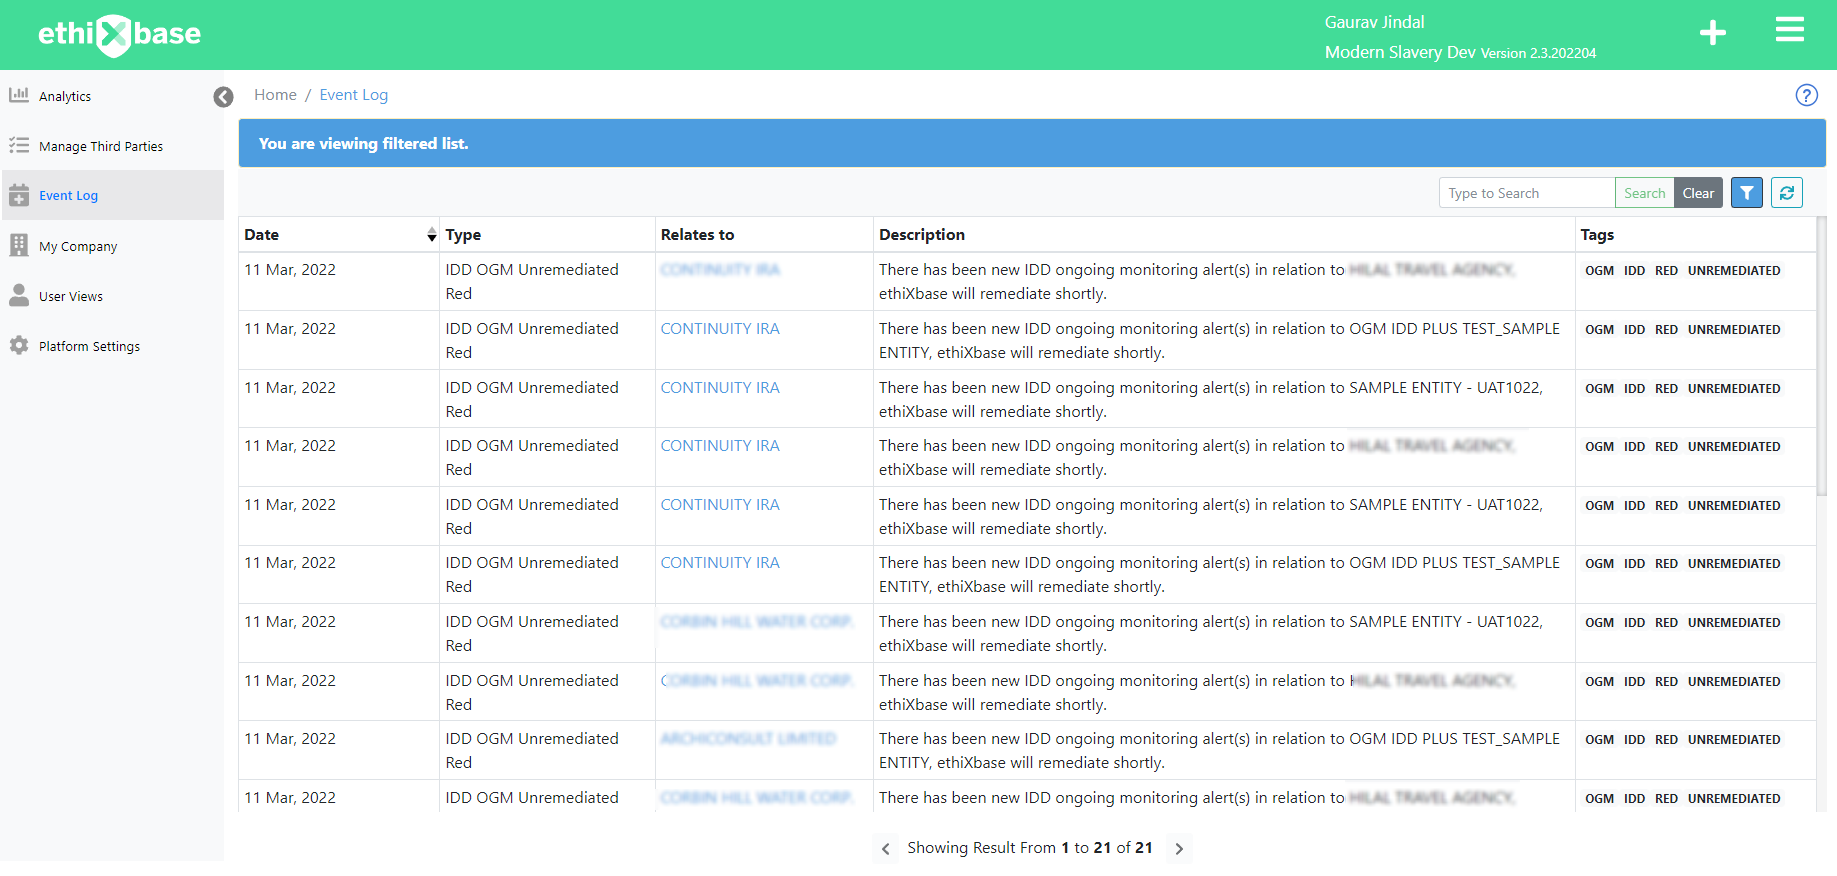The height and width of the screenshot is (876, 1837).
Task: Click the User Views person icon
Action: (19, 295)
